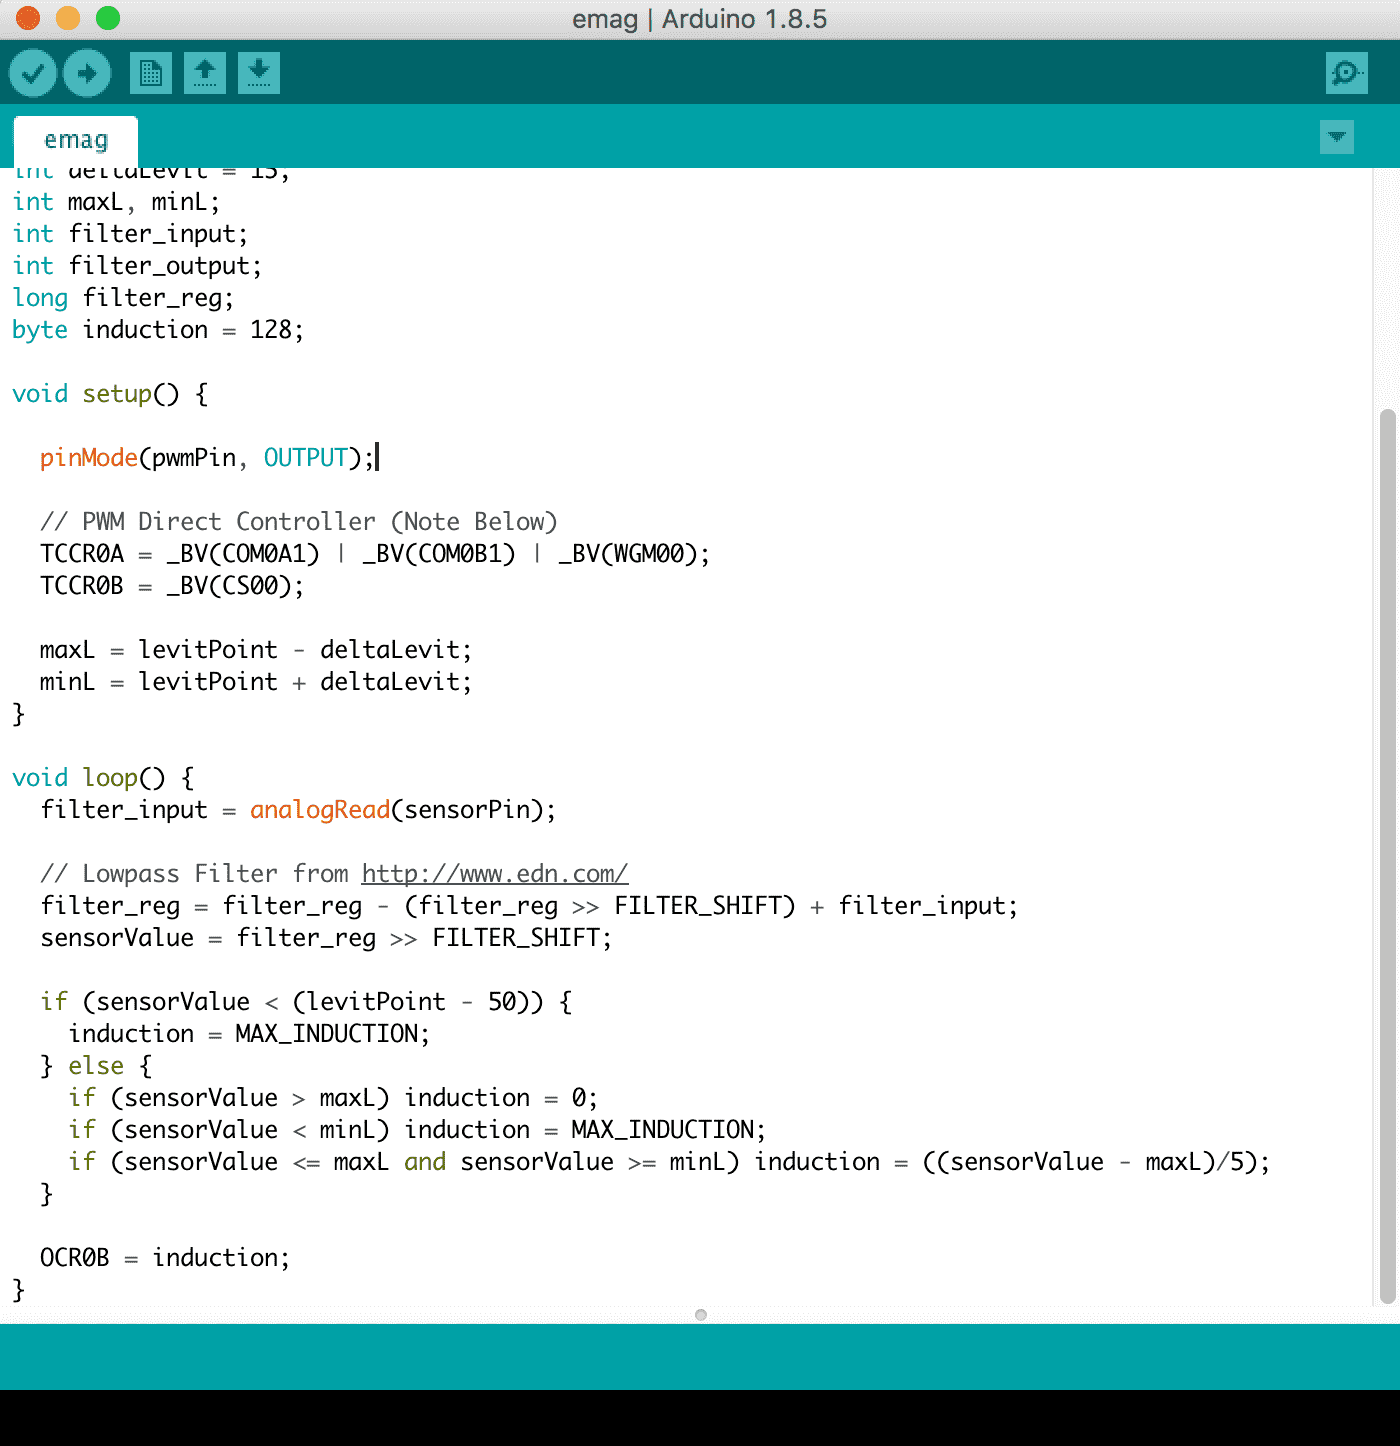Click the 'int maxL, minL;' declaration
Screen dimensions: 1400x1446
click(x=116, y=202)
